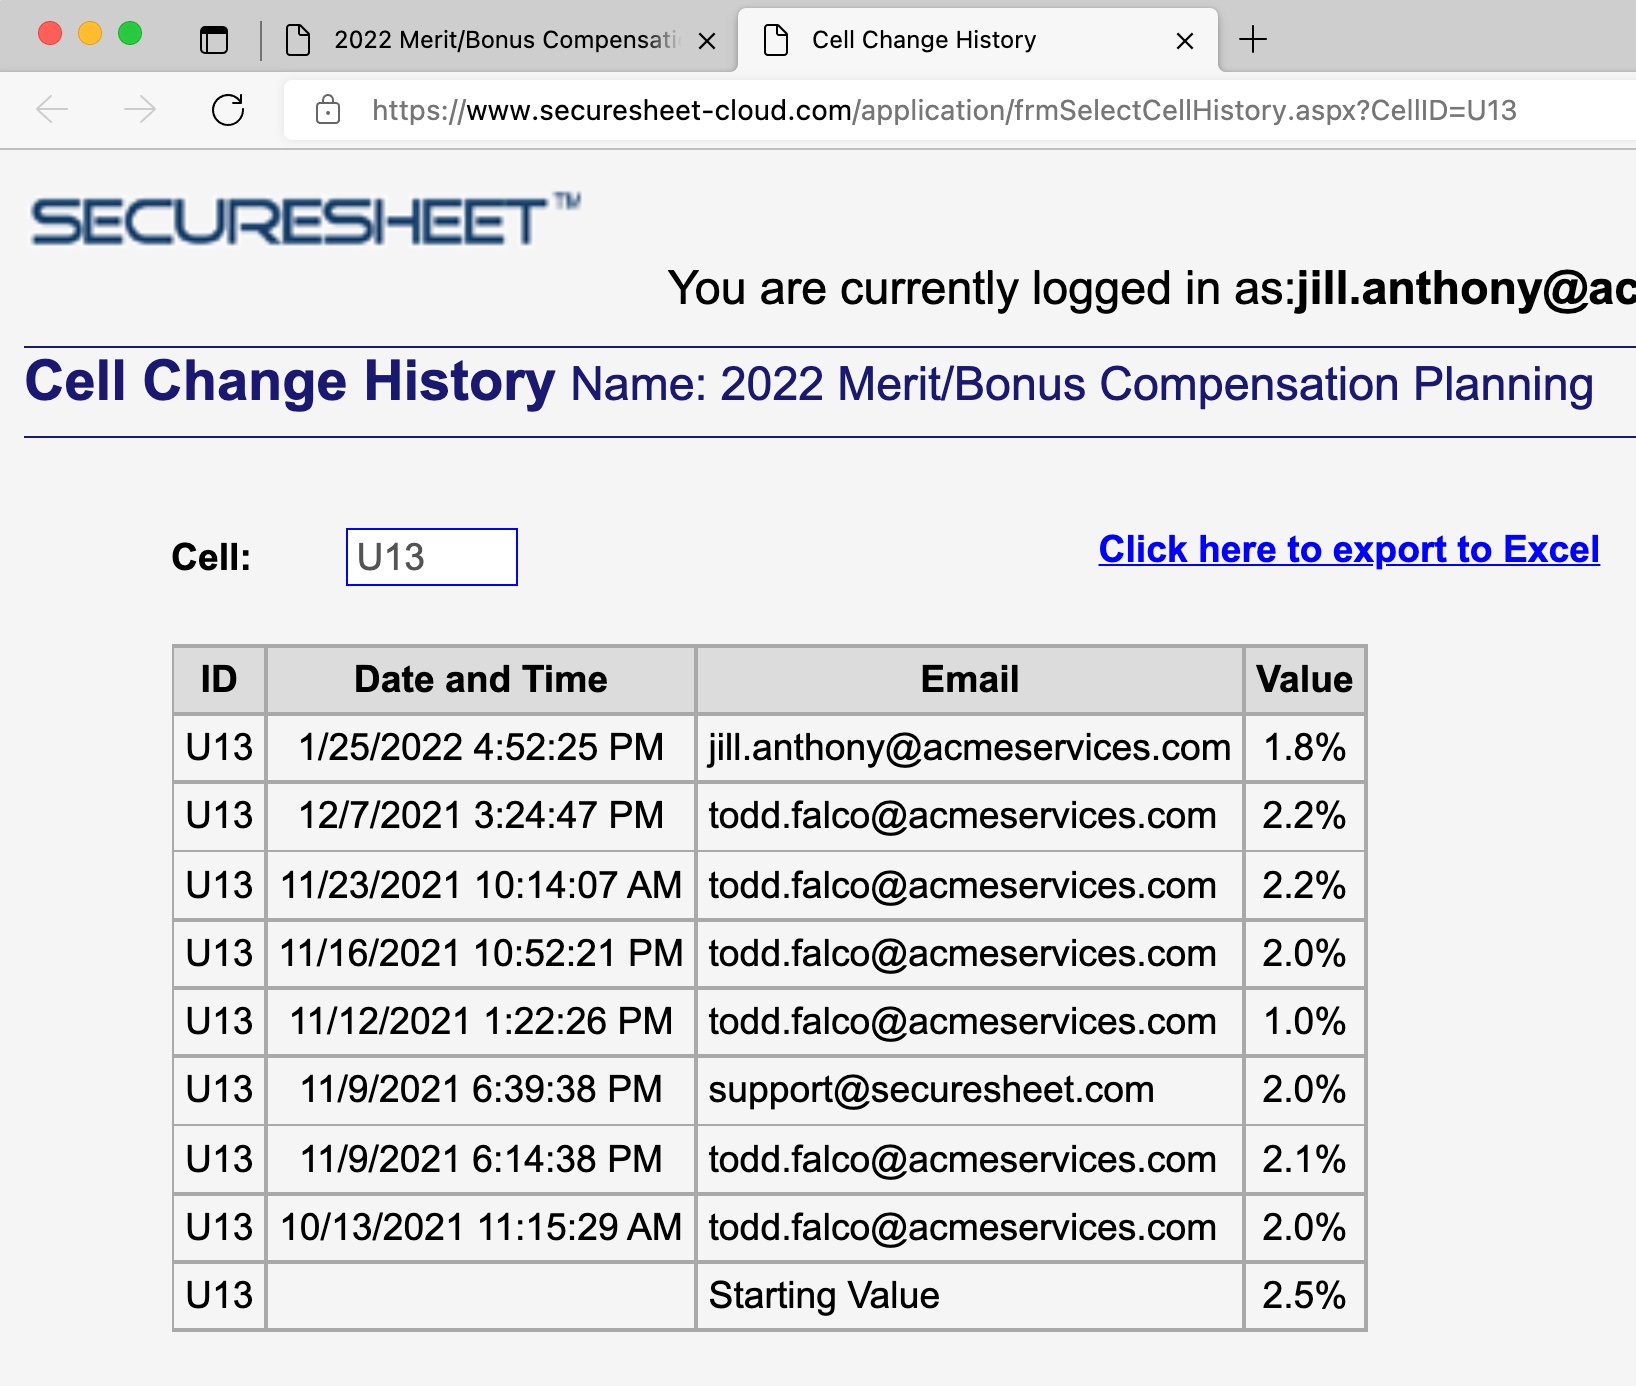The image size is (1636, 1386).
Task: Open a new browser tab with the plus button
Action: pos(1253,40)
